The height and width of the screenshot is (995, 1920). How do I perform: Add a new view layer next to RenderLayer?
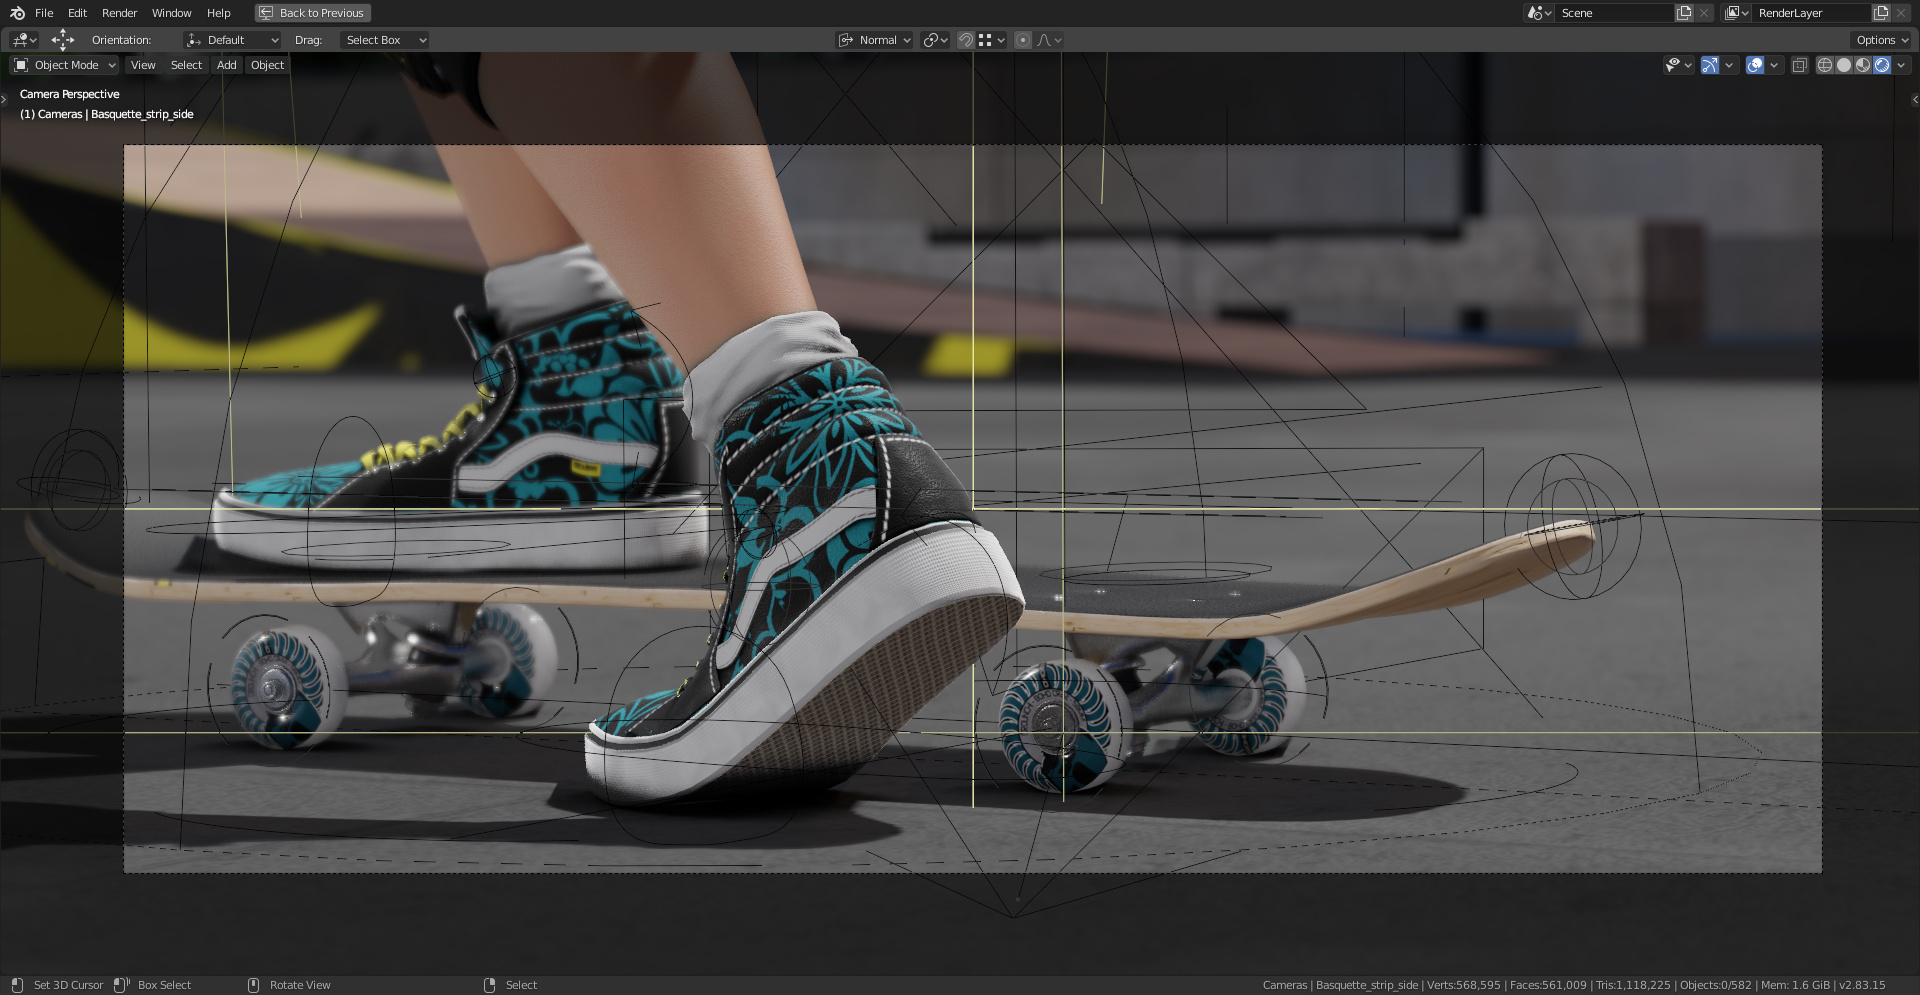(1881, 13)
